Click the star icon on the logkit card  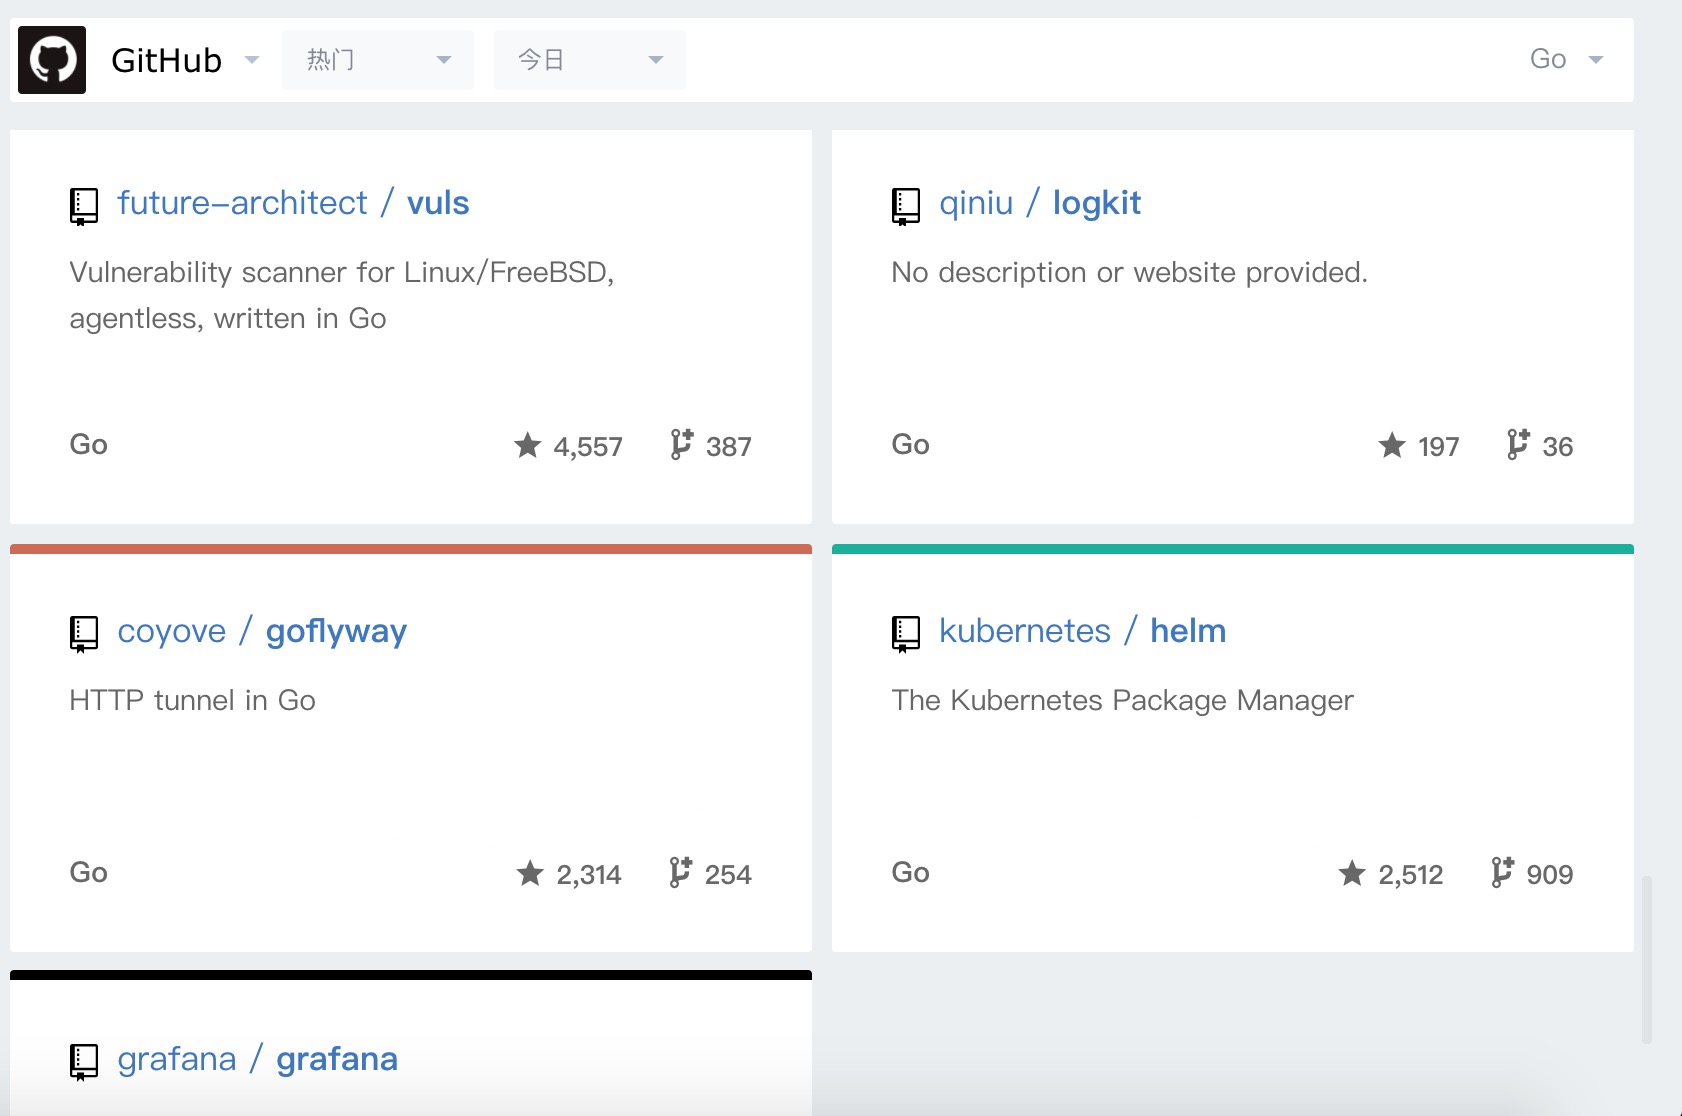[x=1392, y=445]
